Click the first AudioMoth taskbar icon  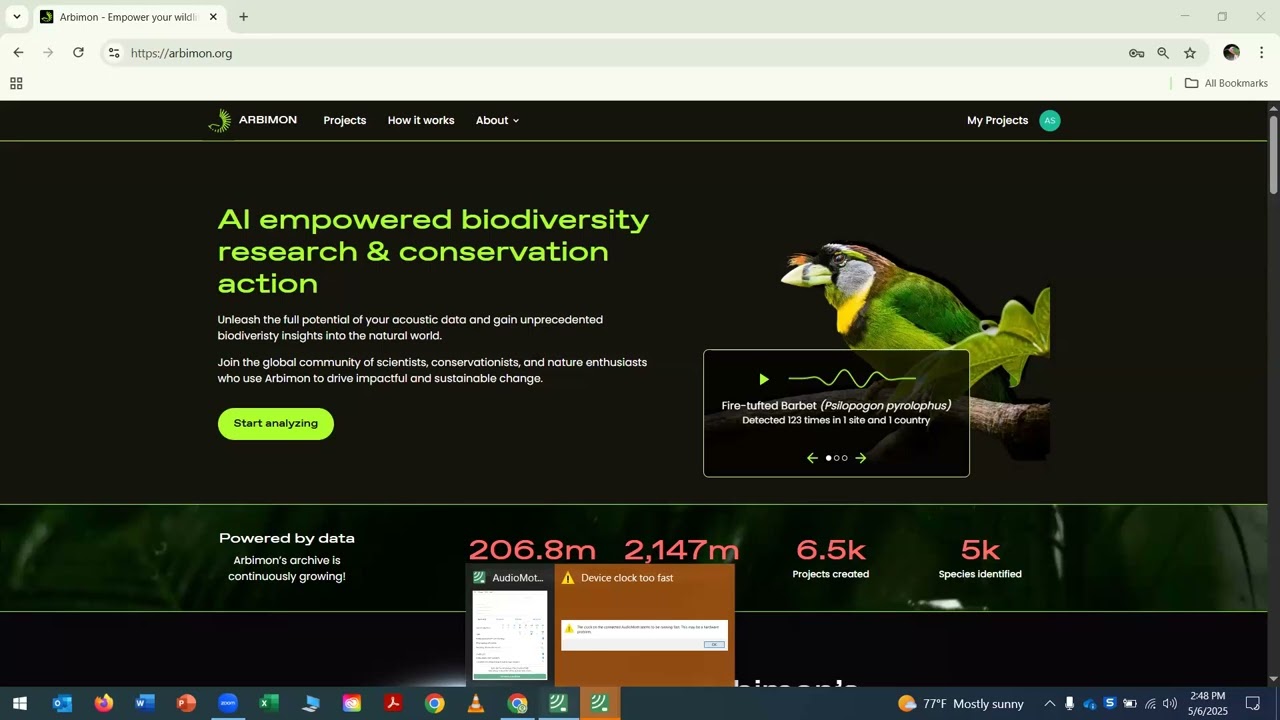(558, 703)
